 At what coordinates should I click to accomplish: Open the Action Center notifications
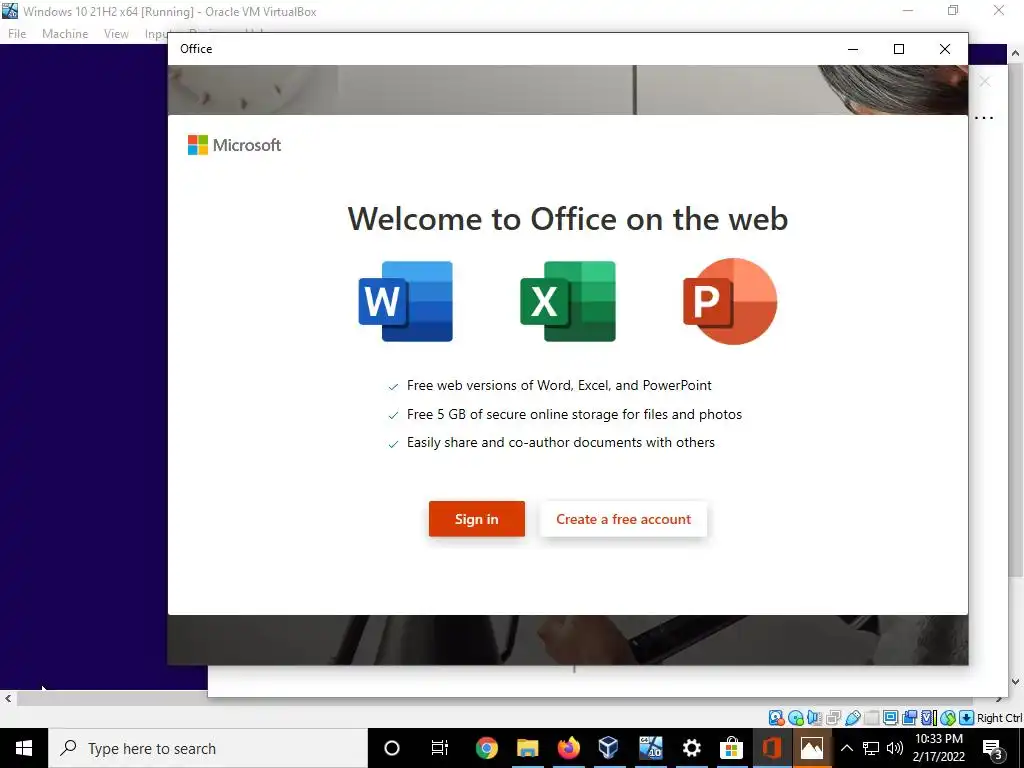(993, 748)
